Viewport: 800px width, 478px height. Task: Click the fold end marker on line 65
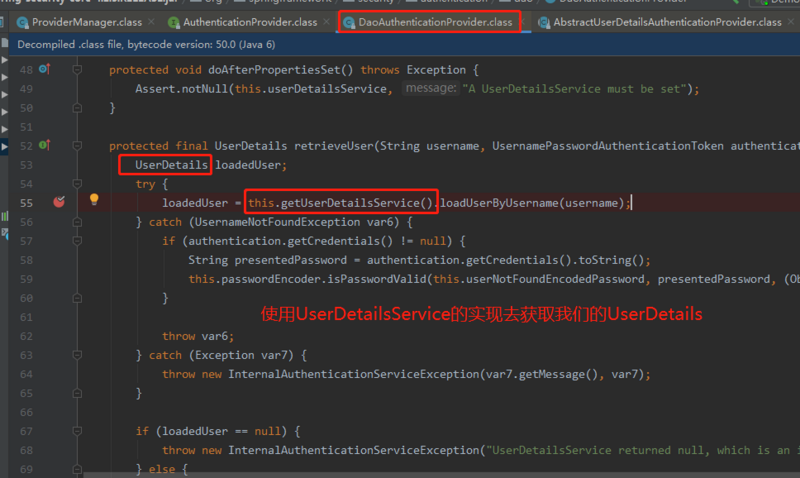77,393
